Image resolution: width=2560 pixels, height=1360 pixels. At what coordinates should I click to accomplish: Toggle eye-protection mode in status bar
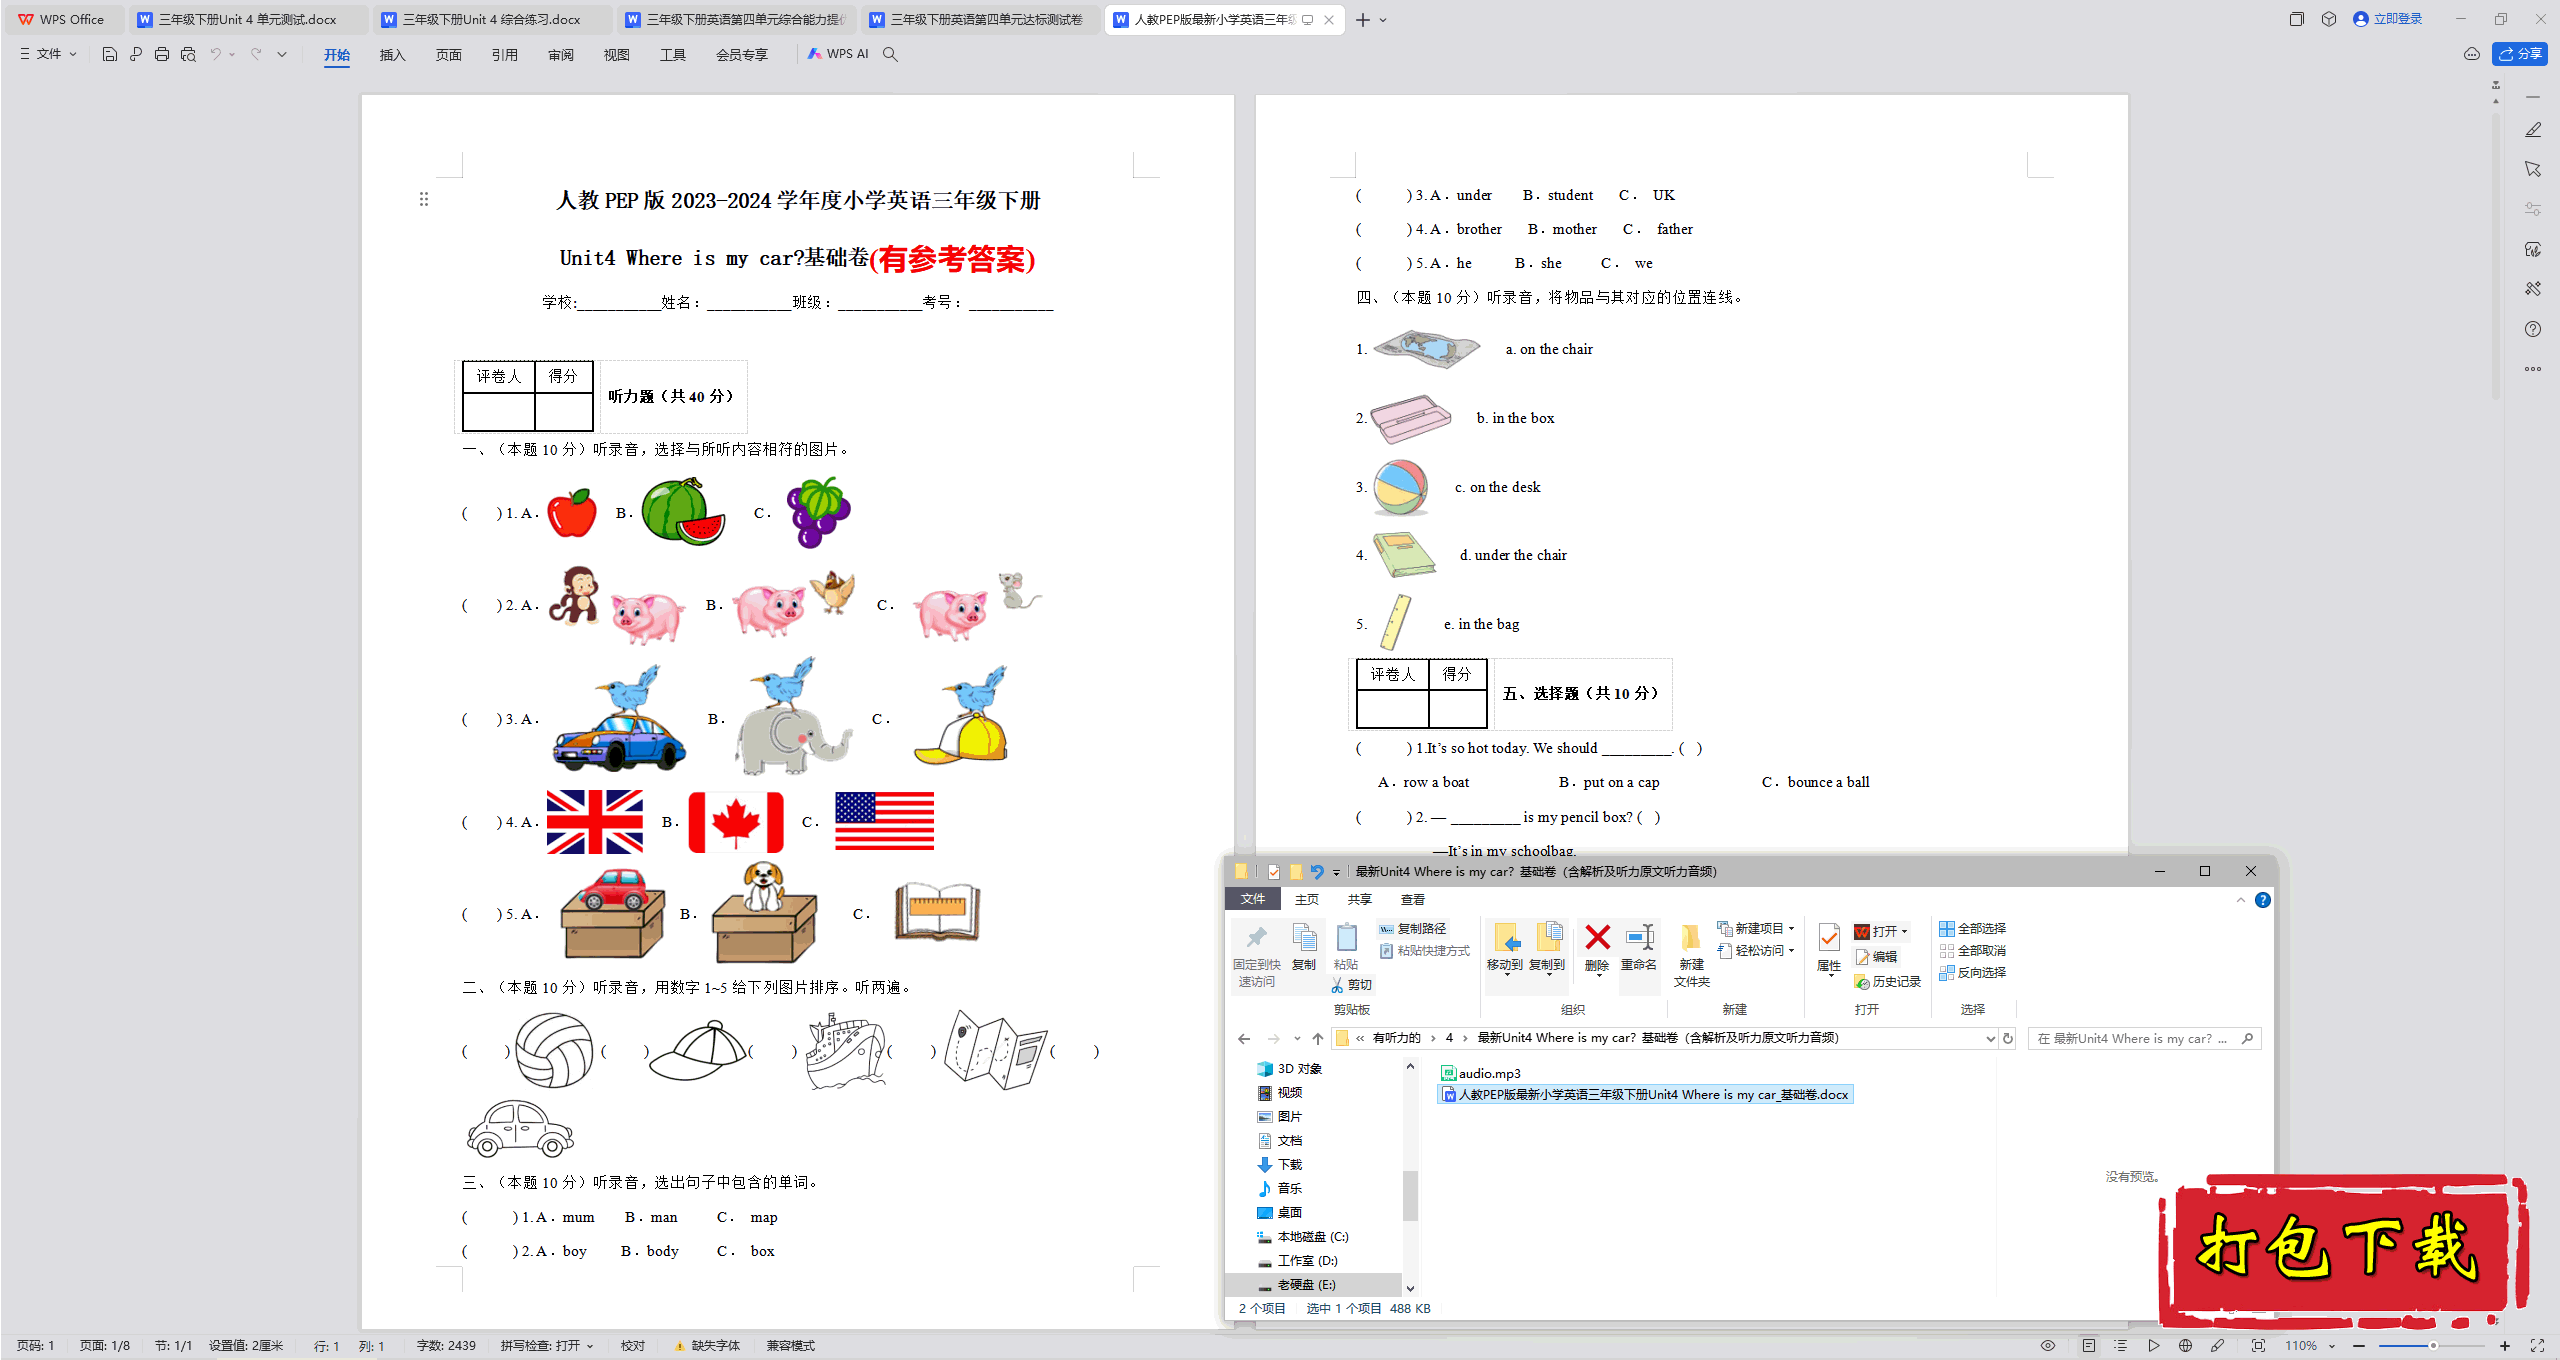tap(2048, 1346)
